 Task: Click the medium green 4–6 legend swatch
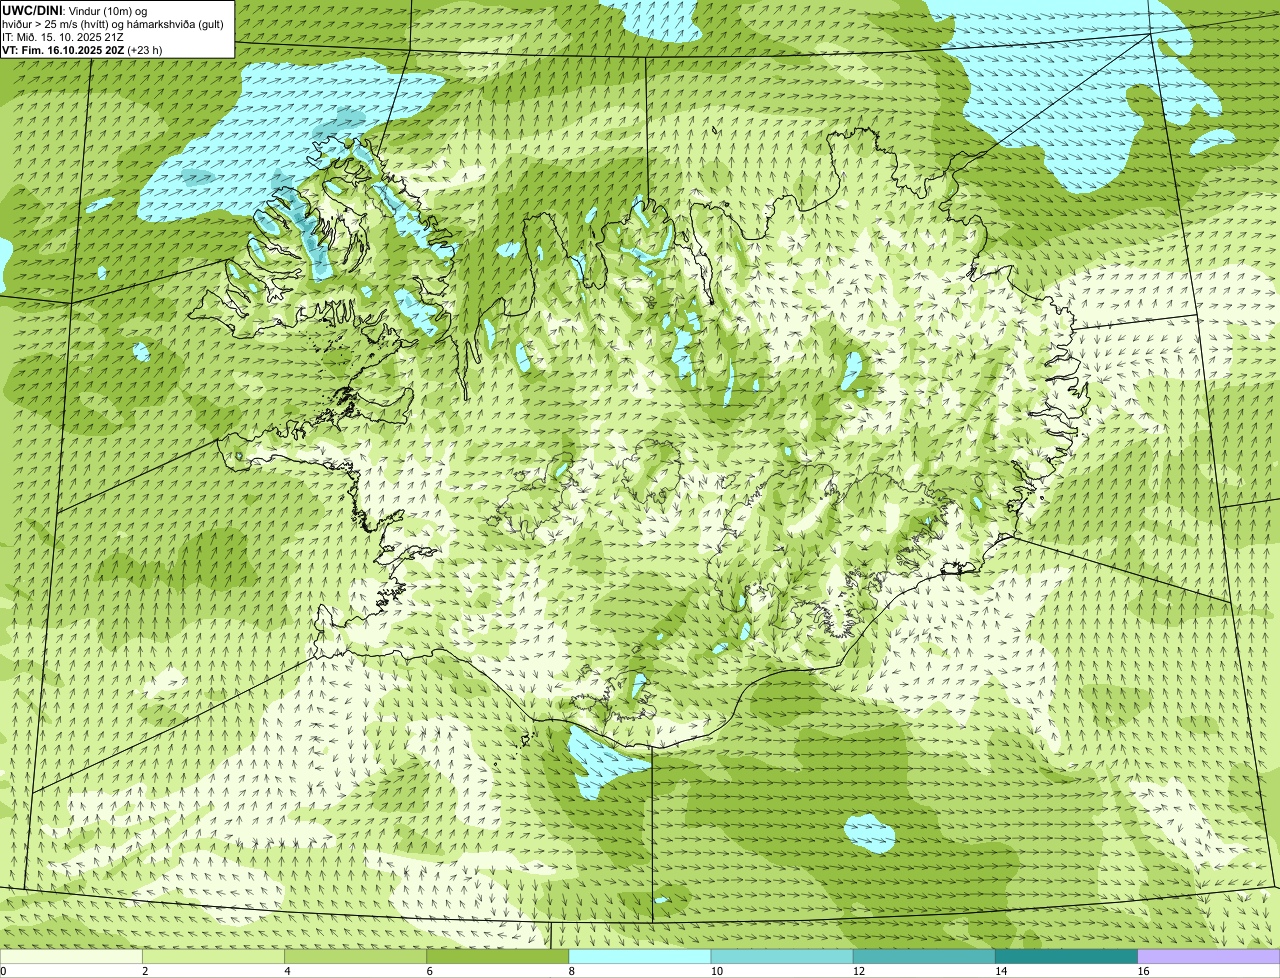coord(356,957)
